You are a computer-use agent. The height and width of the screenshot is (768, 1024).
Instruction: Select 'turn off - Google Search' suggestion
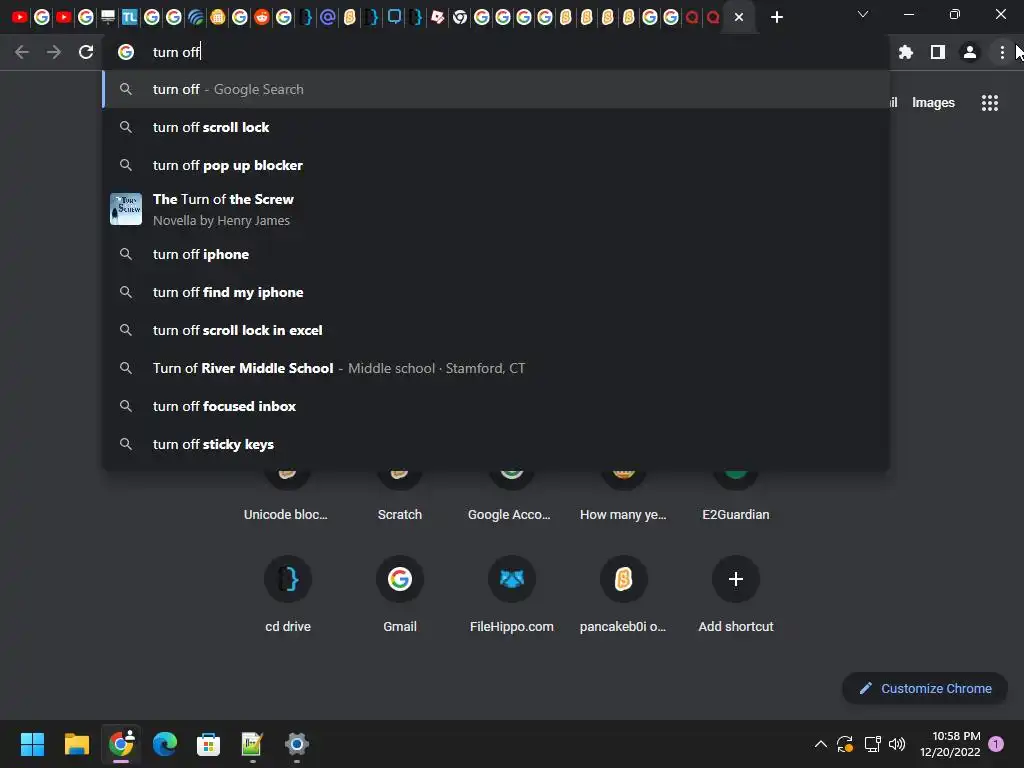pos(496,89)
